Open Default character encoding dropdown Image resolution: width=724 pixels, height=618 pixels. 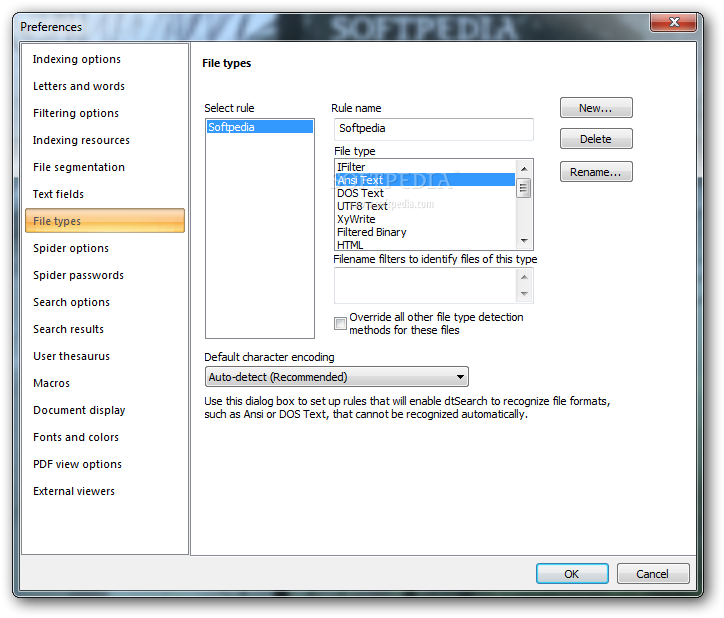(337, 377)
